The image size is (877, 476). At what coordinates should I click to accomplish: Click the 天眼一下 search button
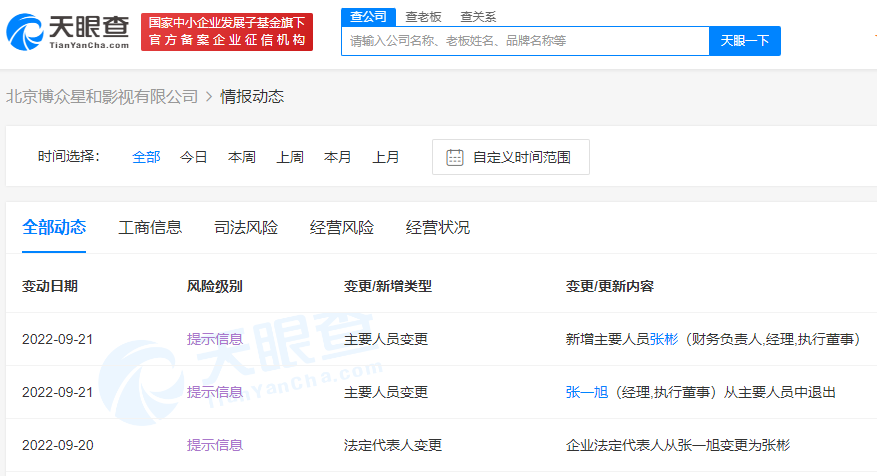tap(744, 41)
